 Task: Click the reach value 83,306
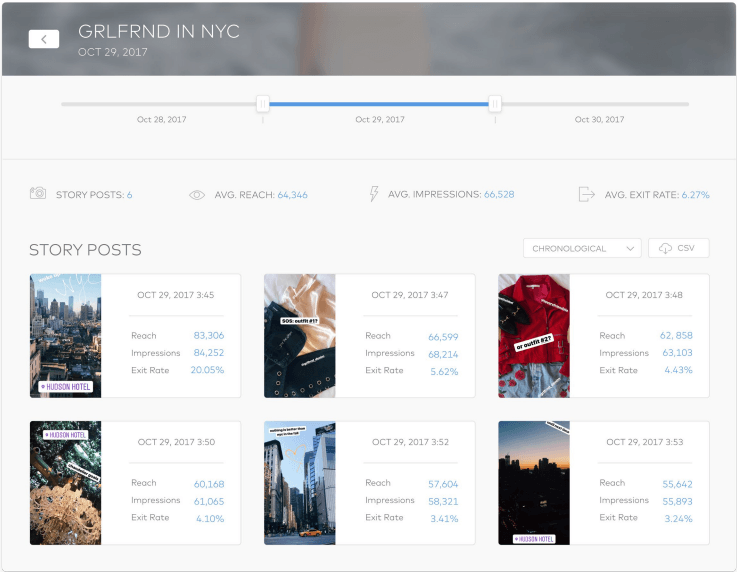(x=209, y=335)
